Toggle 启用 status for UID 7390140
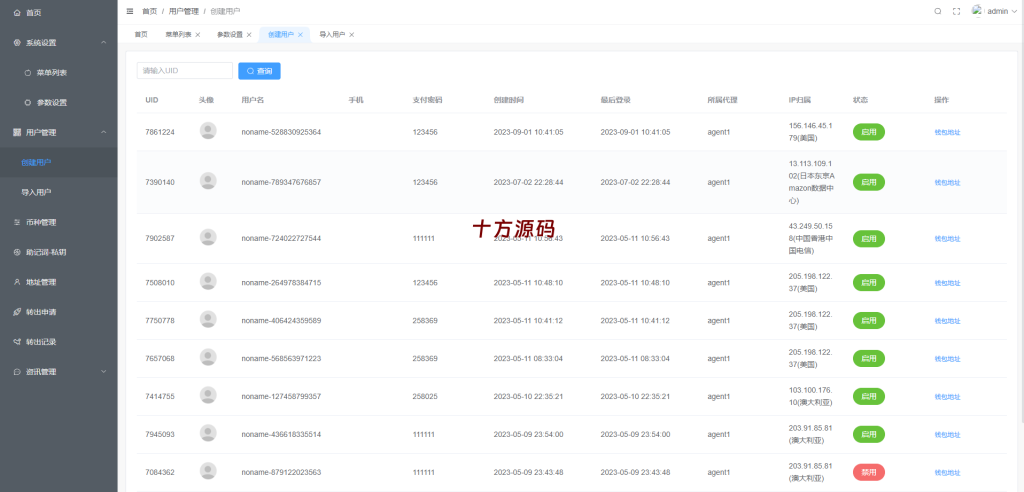 click(x=869, y=182)
